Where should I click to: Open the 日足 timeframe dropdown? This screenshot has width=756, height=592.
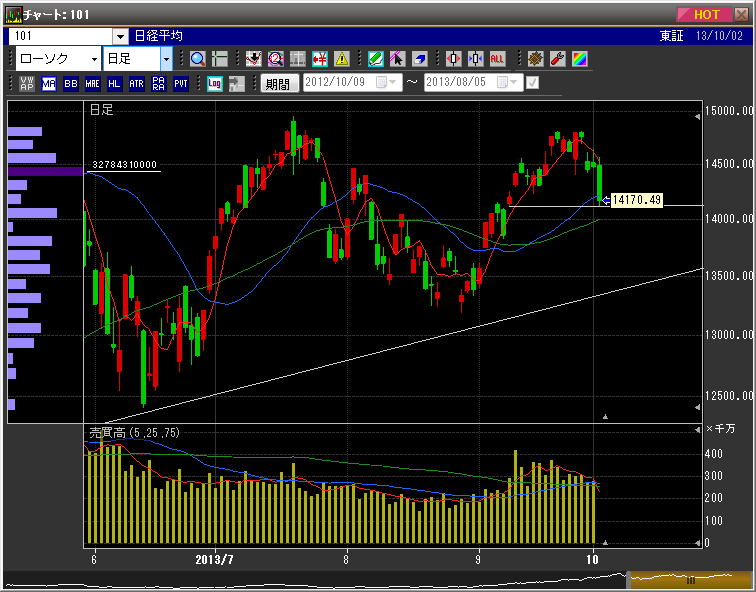pos(166,59)
